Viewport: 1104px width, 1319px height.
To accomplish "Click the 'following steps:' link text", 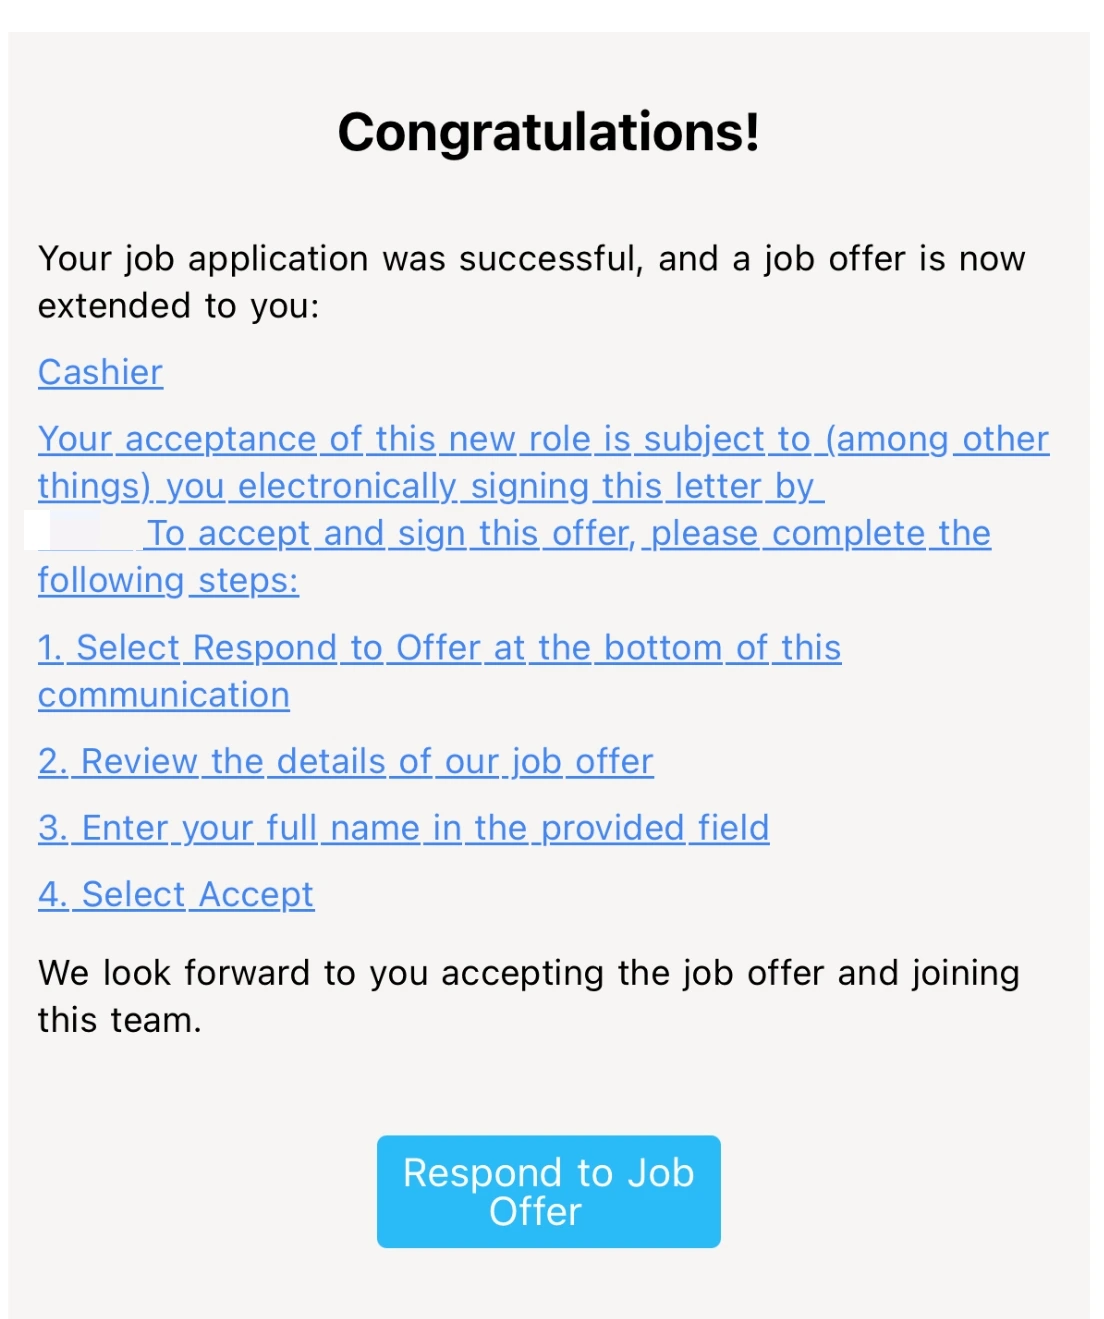I will tap(168, 580).
